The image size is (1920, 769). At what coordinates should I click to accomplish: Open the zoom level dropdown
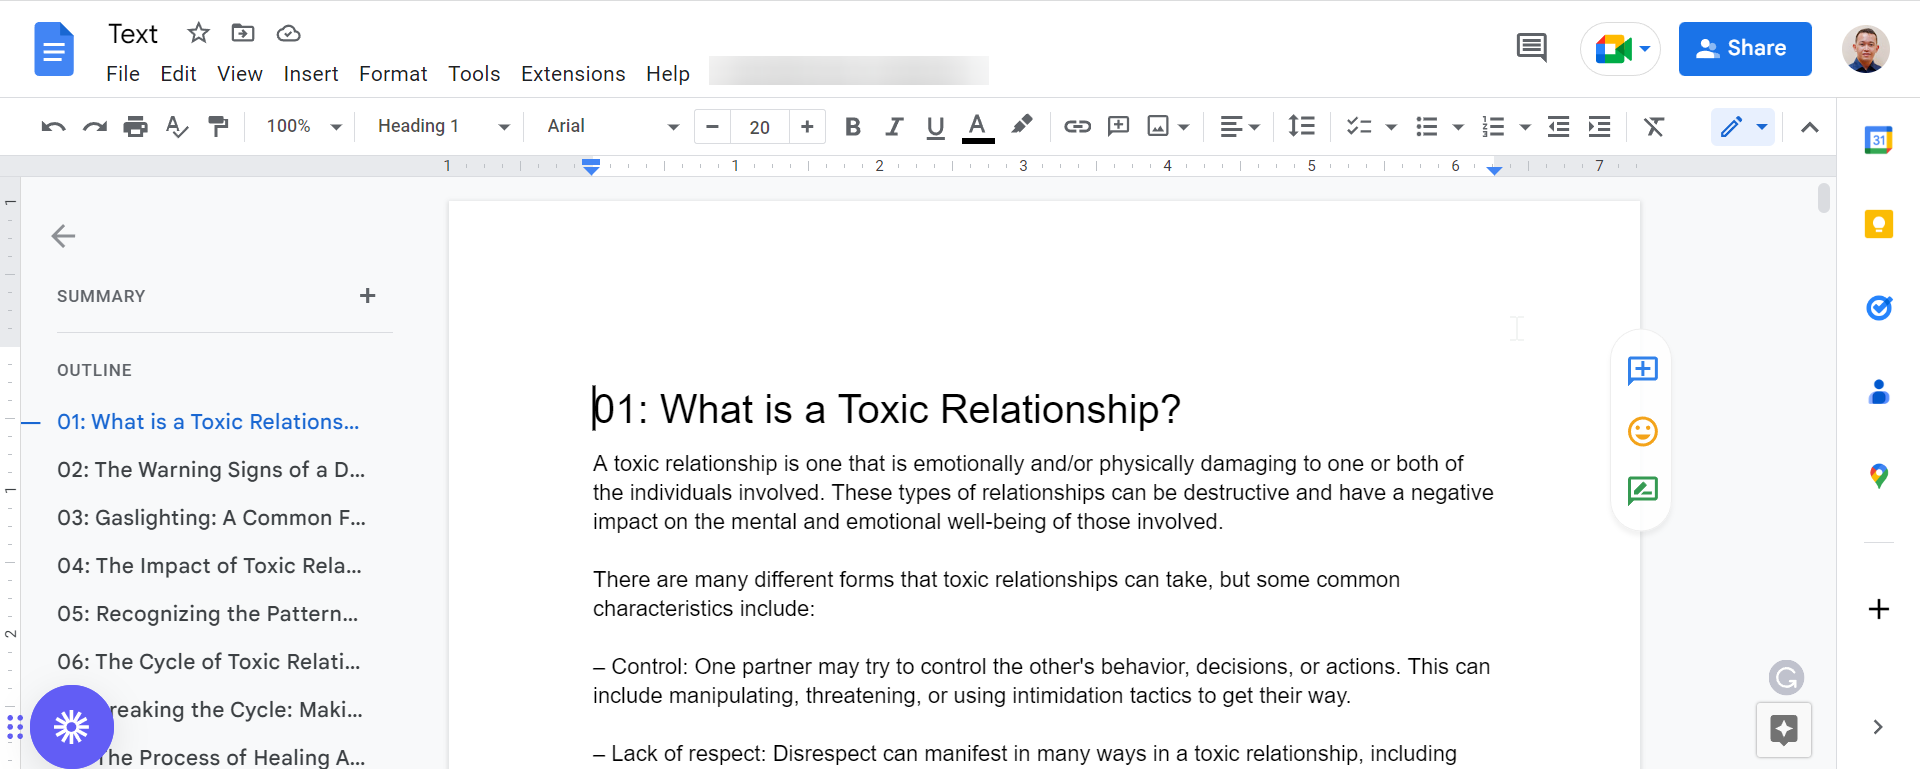coord(304,127)
